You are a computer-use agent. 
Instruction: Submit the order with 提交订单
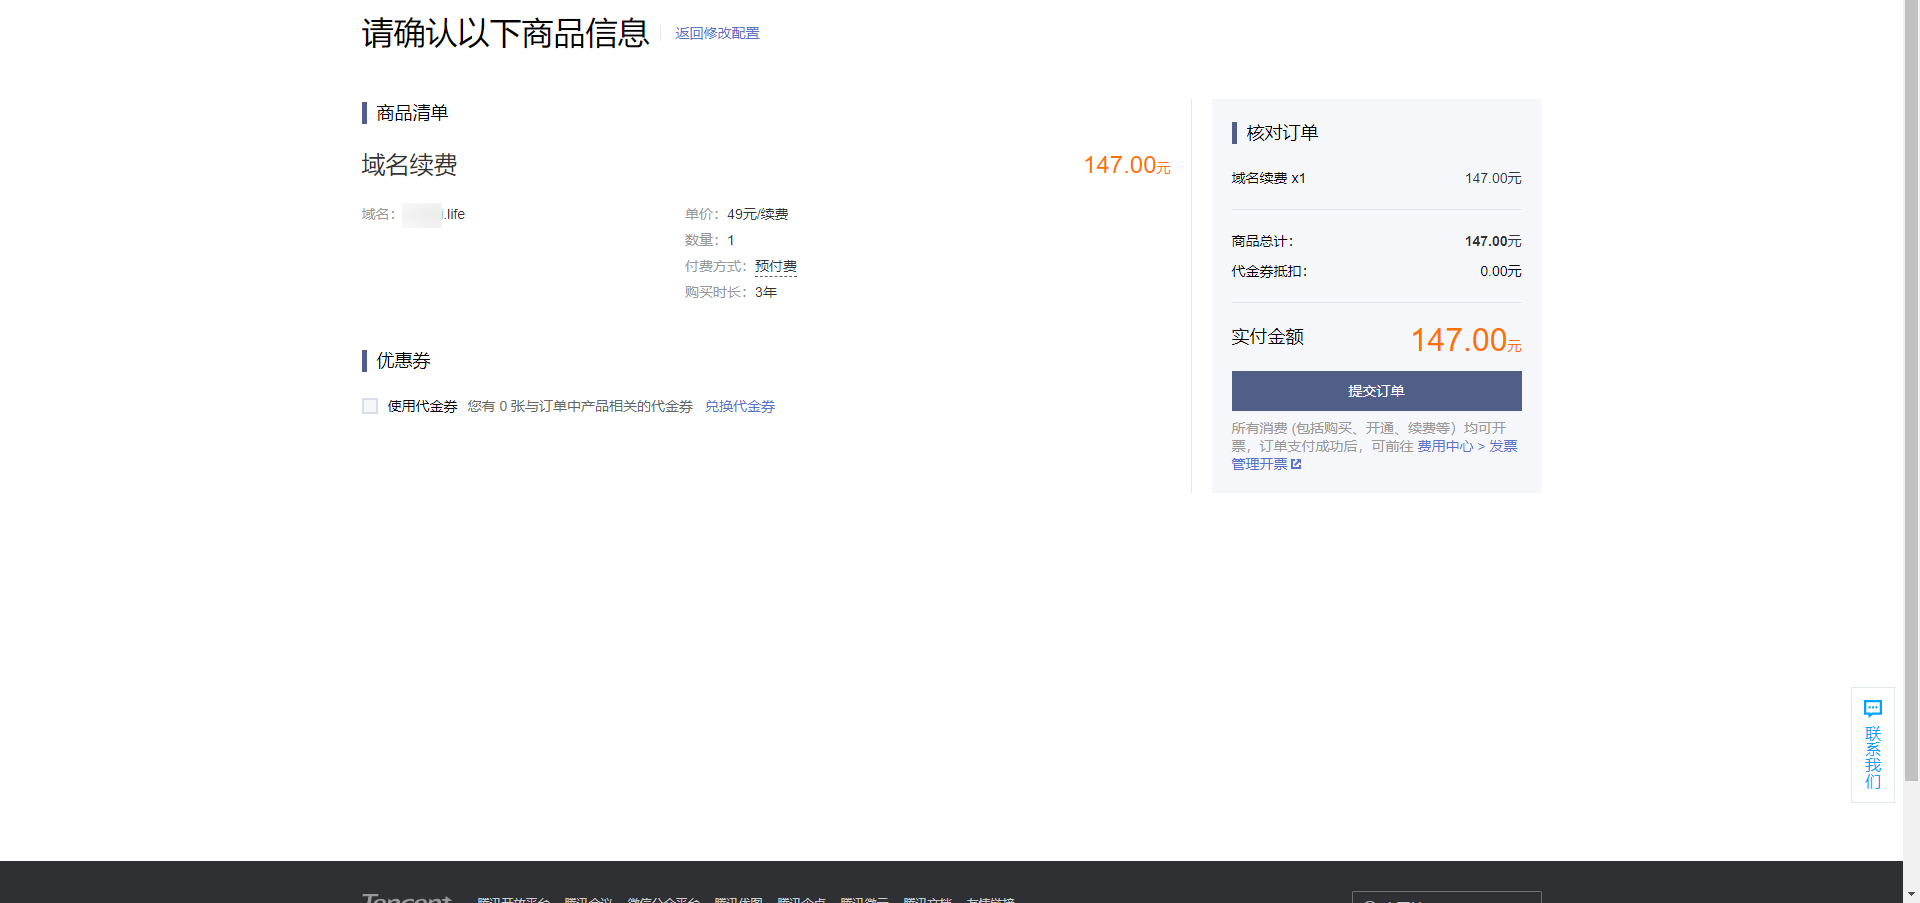1376,391
